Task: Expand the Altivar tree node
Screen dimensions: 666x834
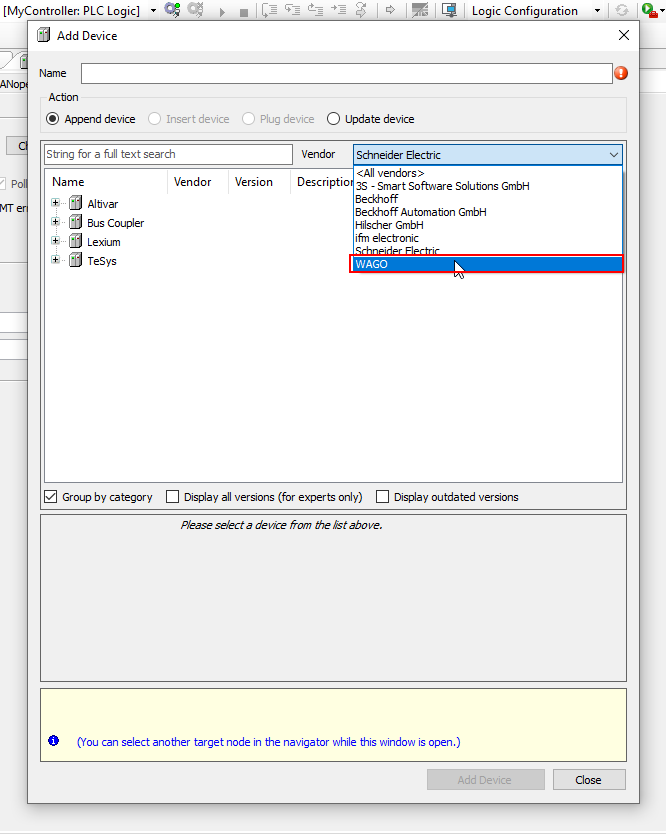Action: pyautogui.click(x=55, y=203)
